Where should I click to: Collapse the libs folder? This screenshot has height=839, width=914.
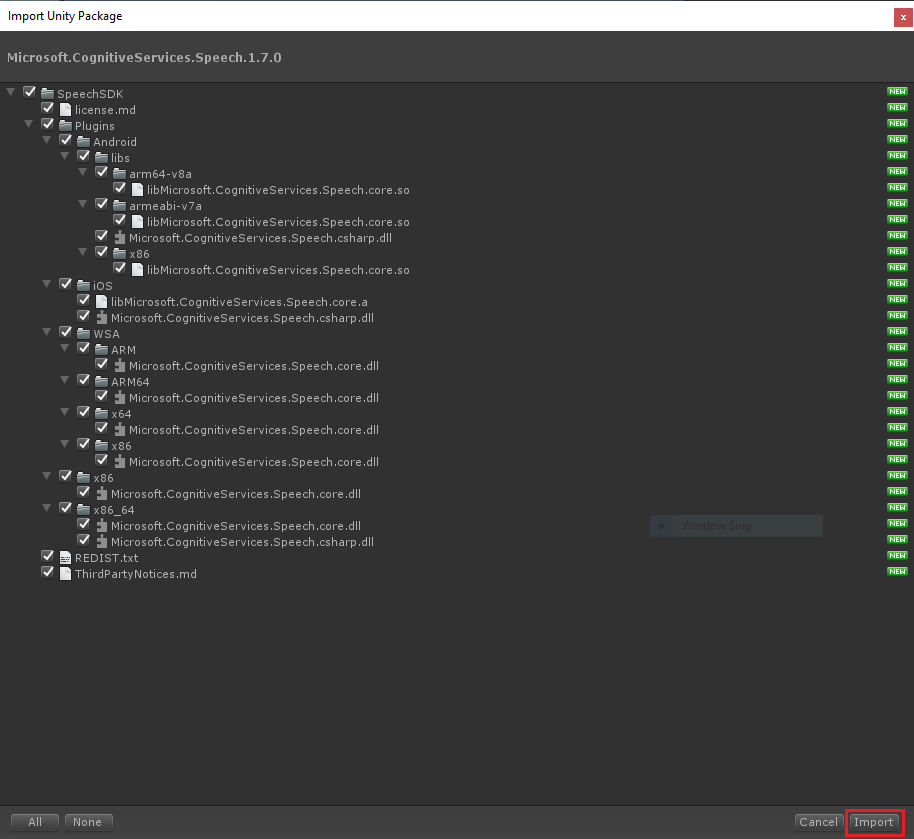65,156
